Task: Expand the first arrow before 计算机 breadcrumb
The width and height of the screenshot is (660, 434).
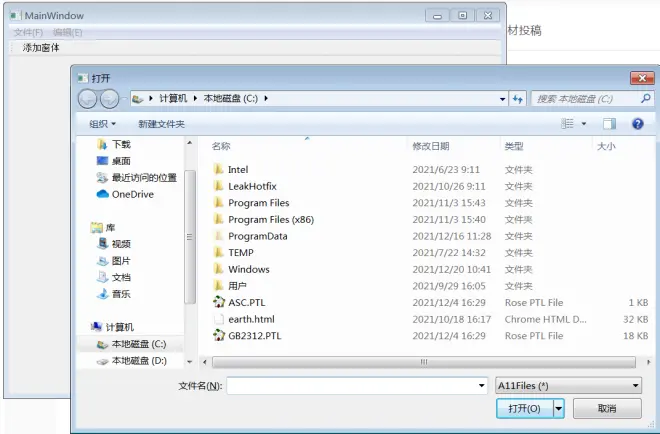Action: (151, 99)
